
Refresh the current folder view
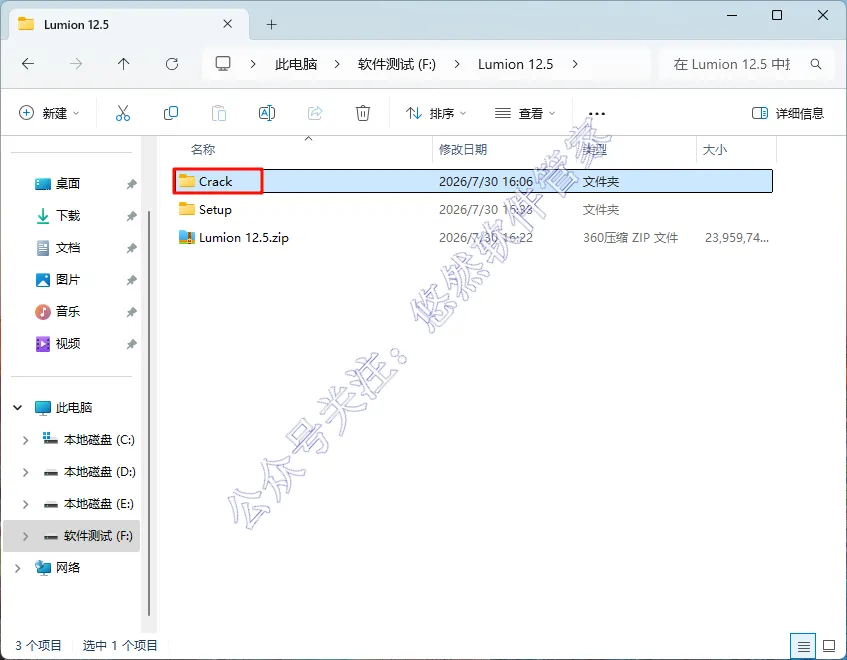tap(172, 64)
